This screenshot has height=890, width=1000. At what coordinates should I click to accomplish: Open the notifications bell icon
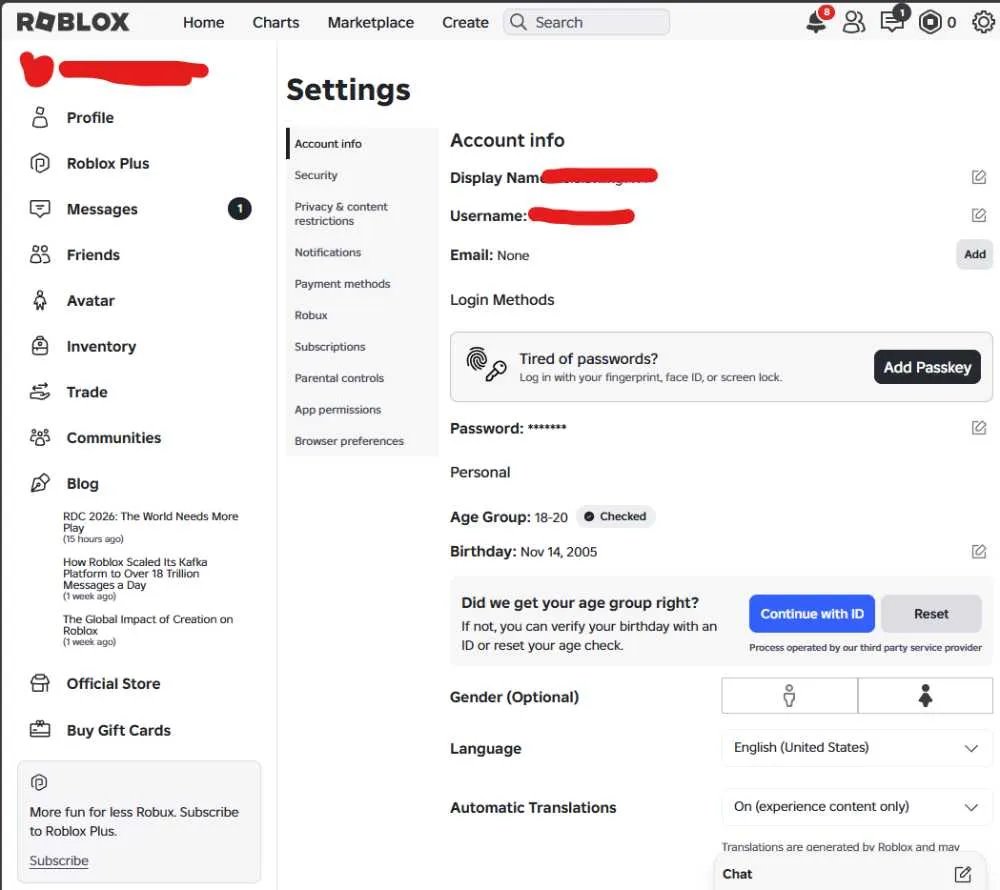(x=817, y=22)
